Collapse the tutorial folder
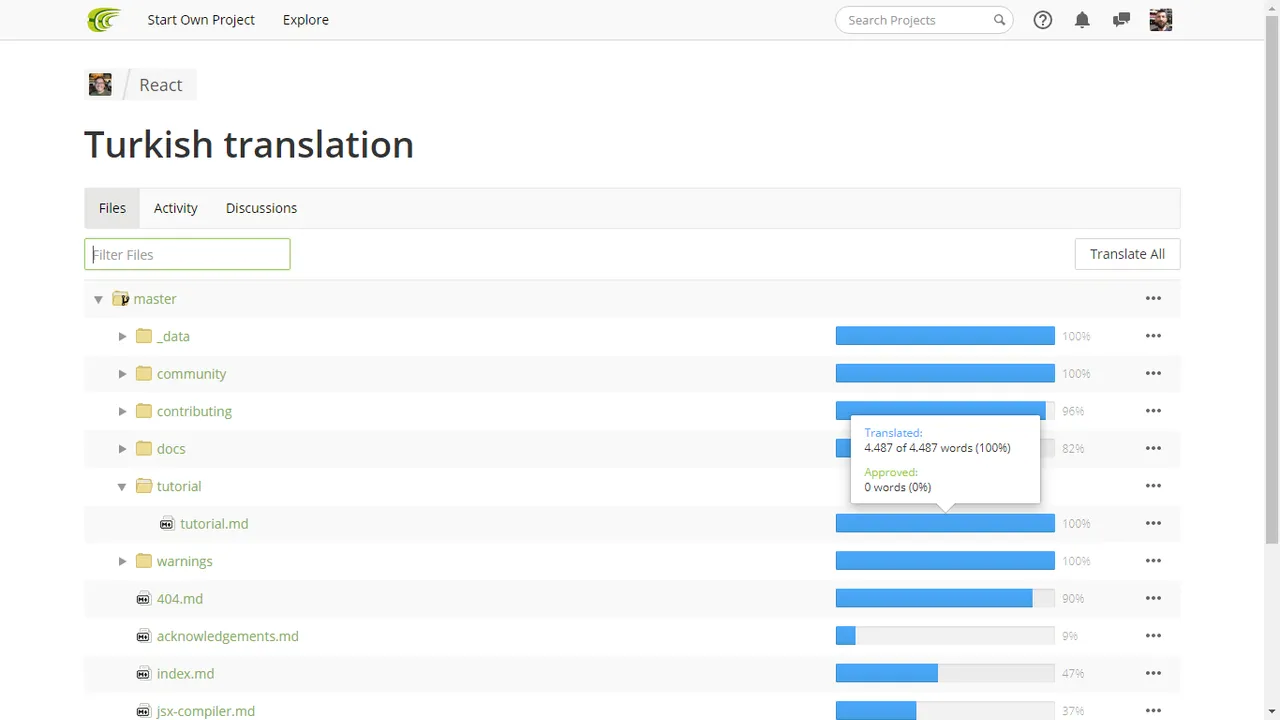1280x720 pixels. [x=122, y=487]
